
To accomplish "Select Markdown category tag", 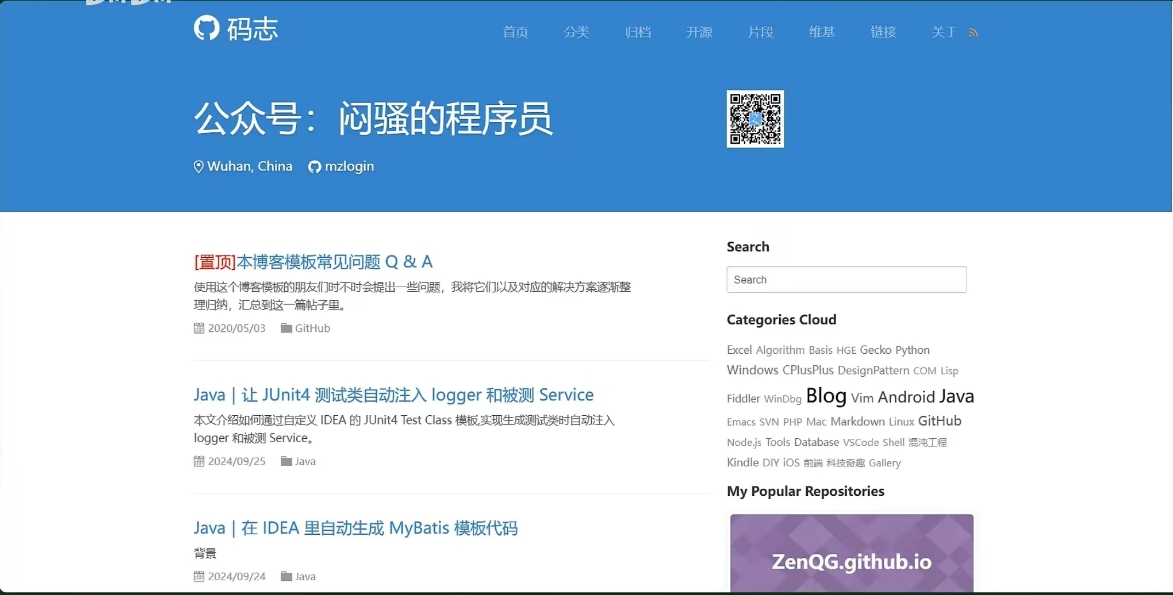I will pyautogui.click(x=857, y=421).
